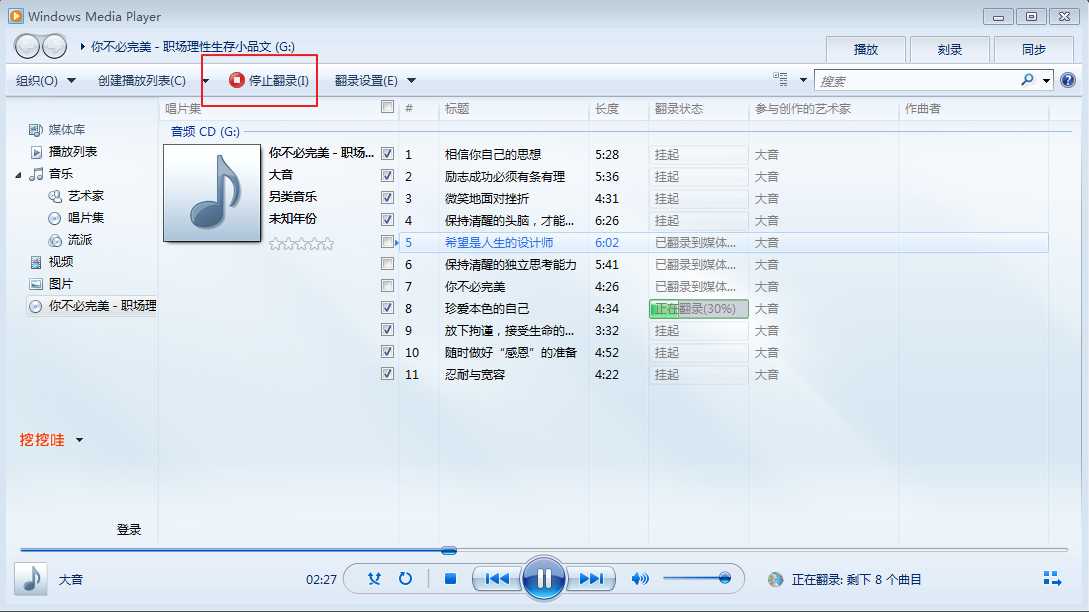Mute the player volume
This screenshot has width=1089, height=612.
(x=640, y=579)
